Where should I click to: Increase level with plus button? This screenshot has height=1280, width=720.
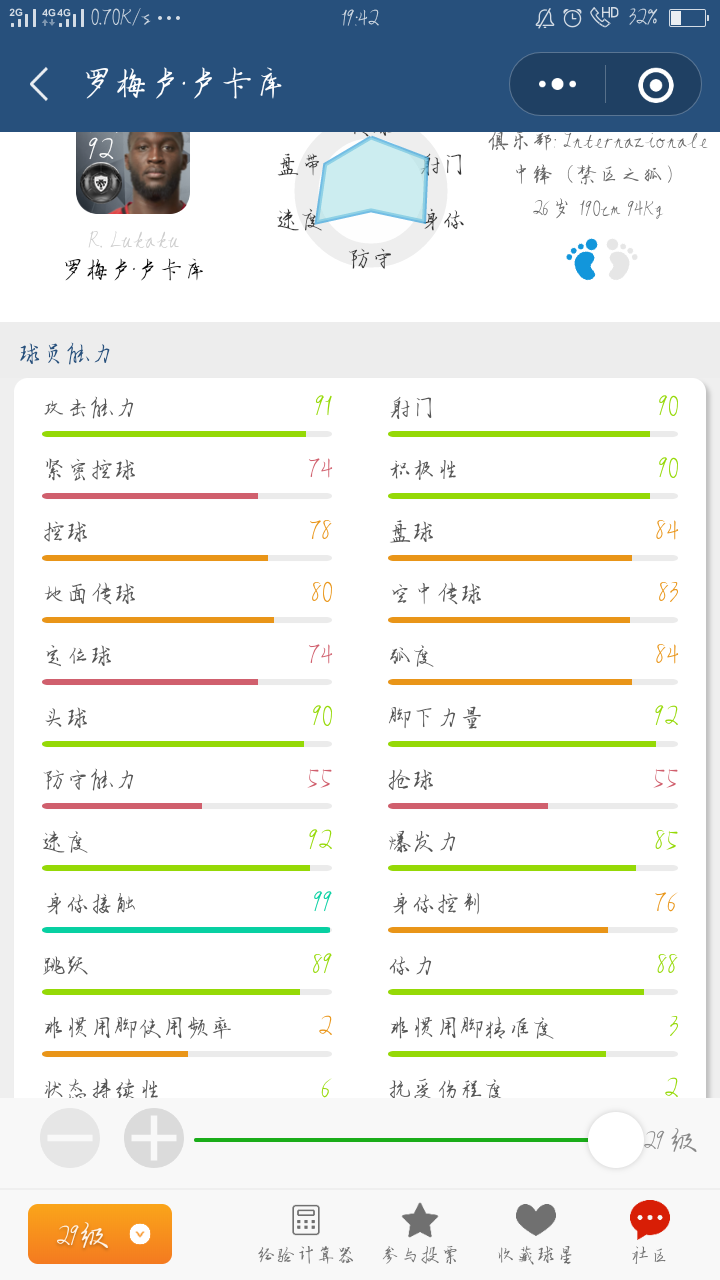click(x=154, y=1138)
